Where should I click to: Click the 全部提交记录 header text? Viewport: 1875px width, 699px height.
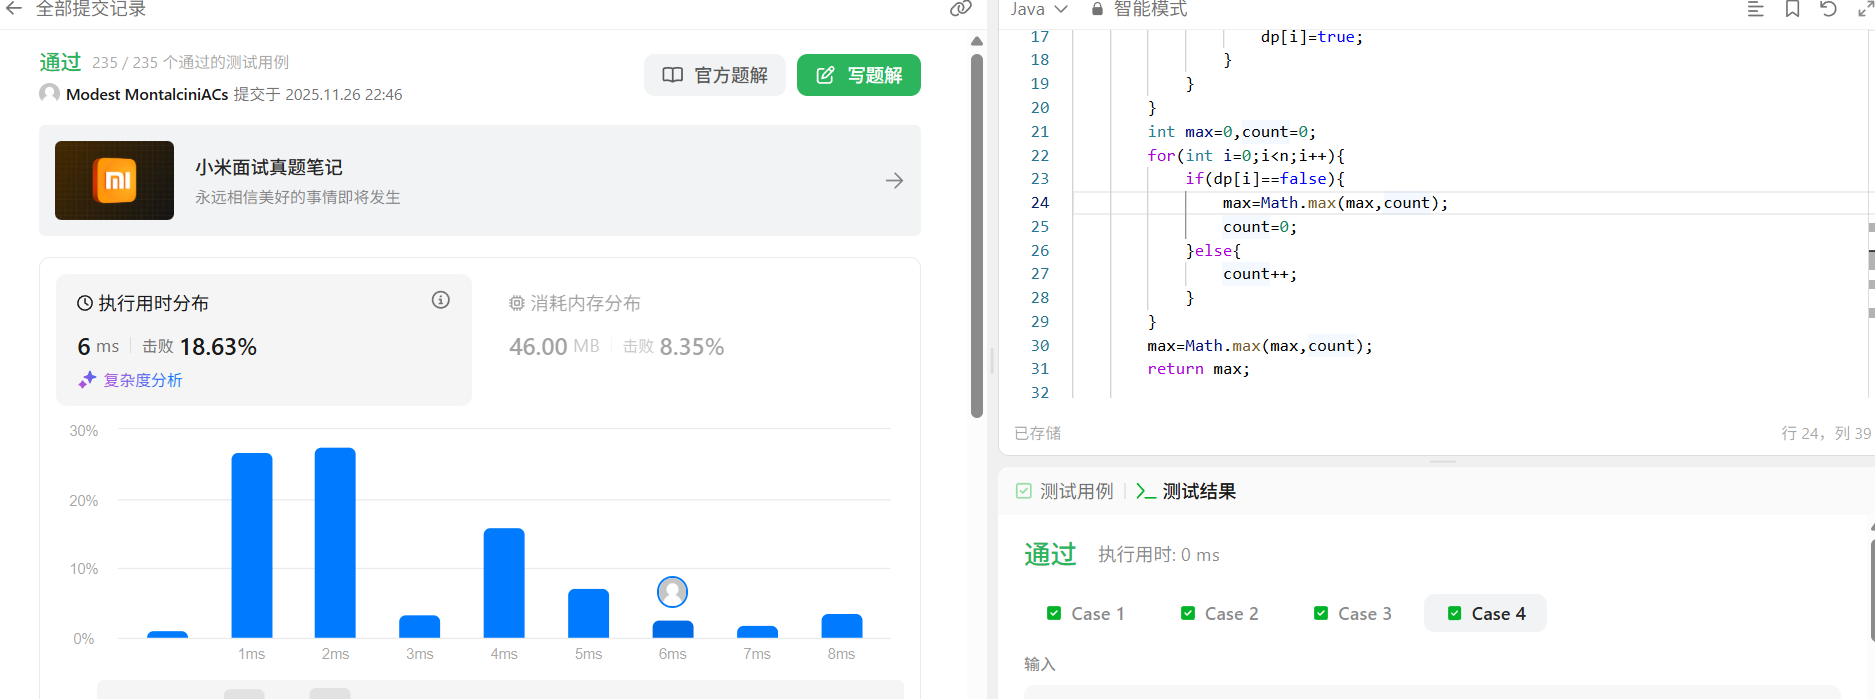[x=91, y=9]
